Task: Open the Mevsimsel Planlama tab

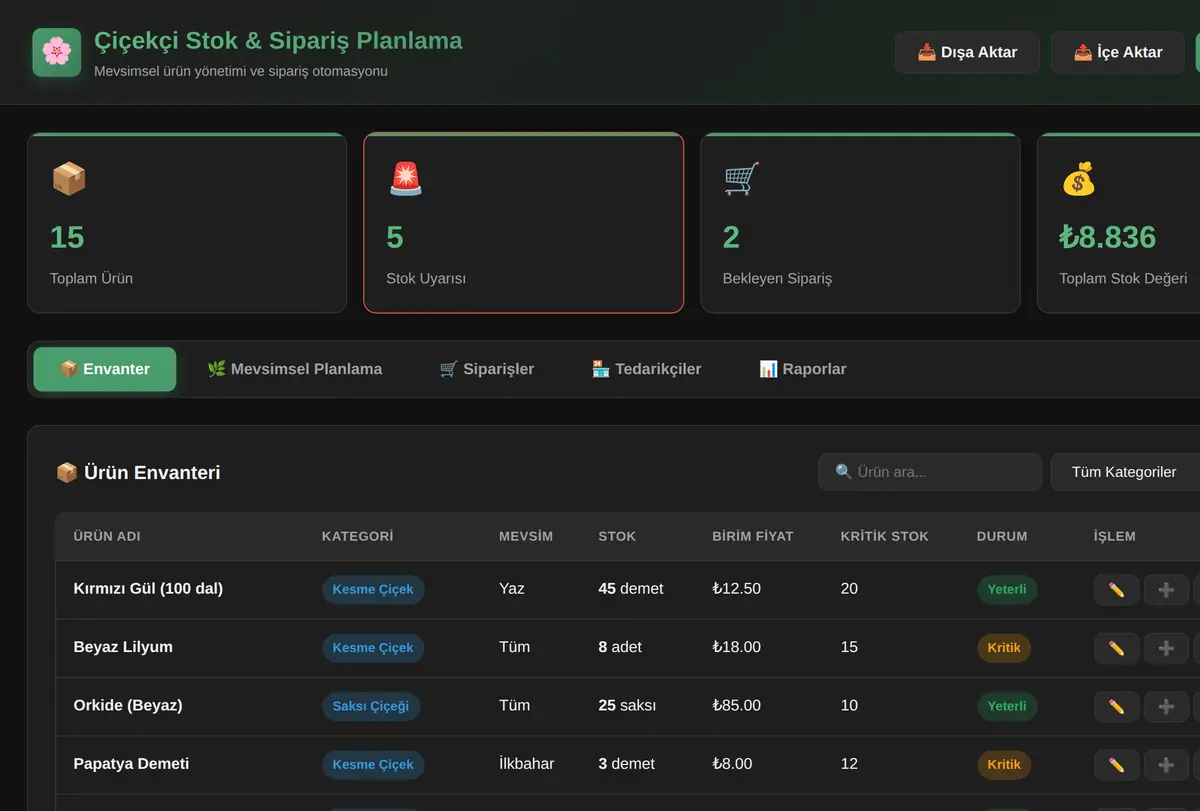Action: click(295, 369)
